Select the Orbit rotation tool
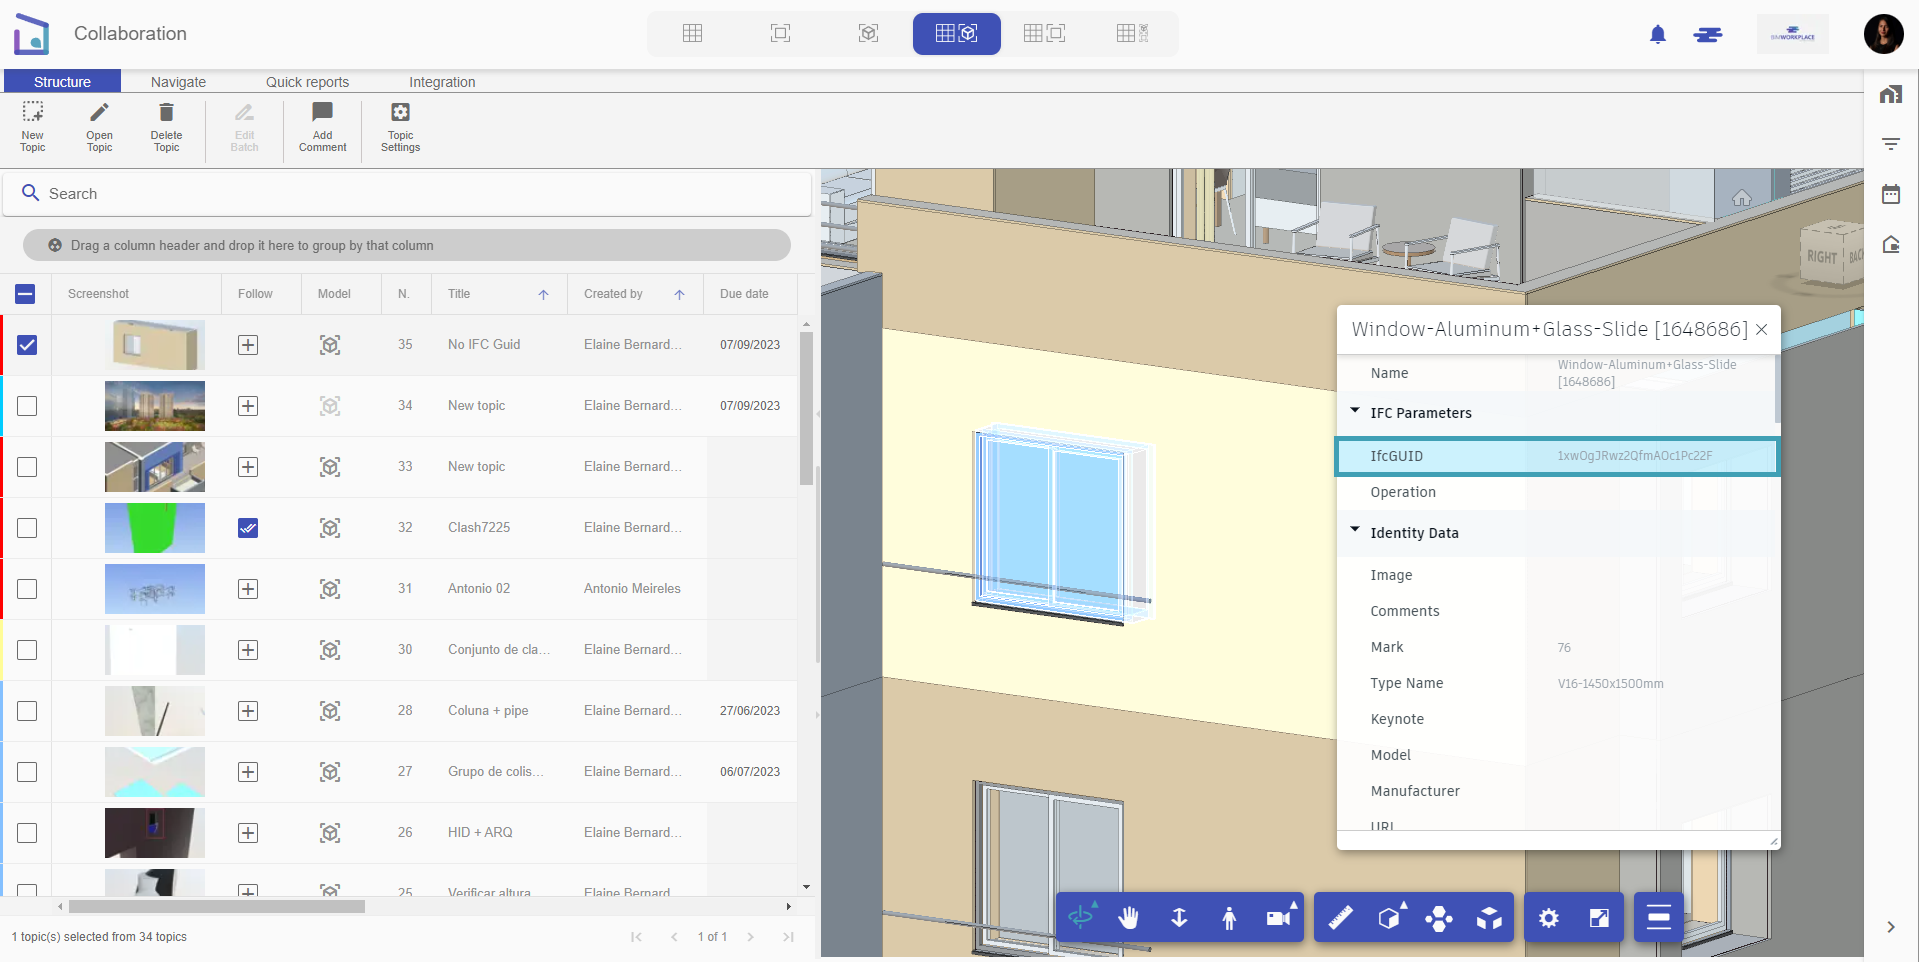Screen dimensions: 1919x962 tap(1083, 917)
